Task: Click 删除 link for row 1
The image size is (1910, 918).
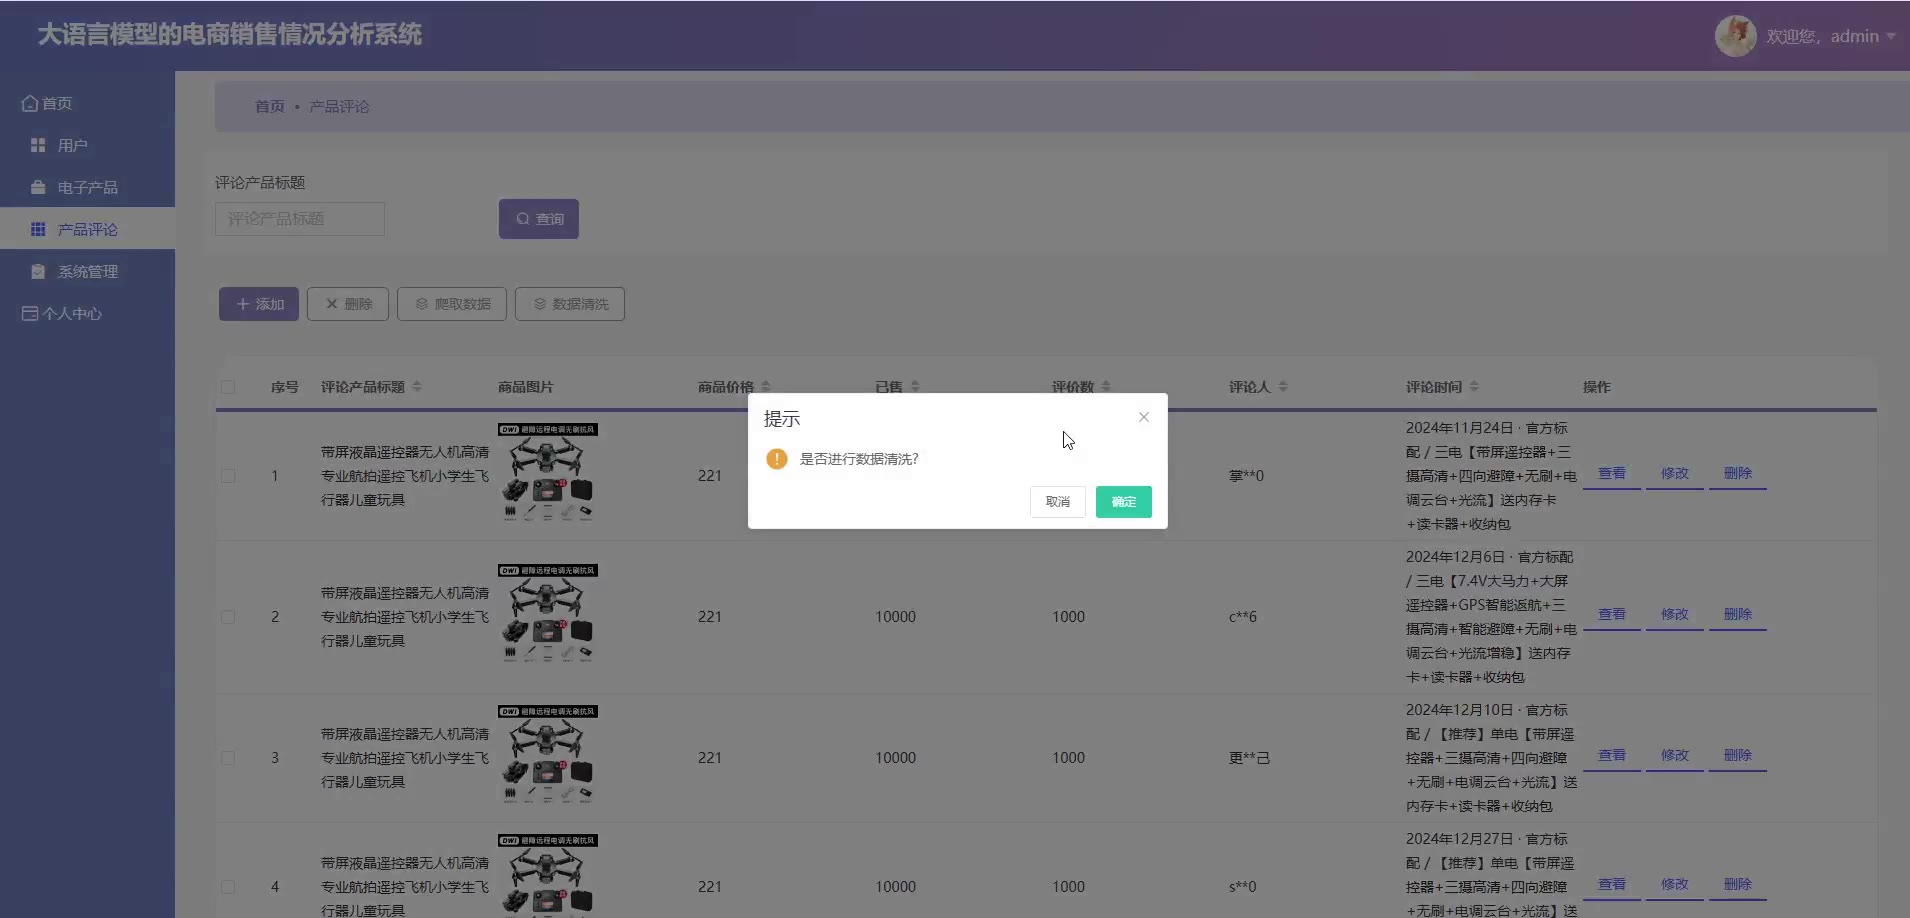Action: click(1738, 473)
